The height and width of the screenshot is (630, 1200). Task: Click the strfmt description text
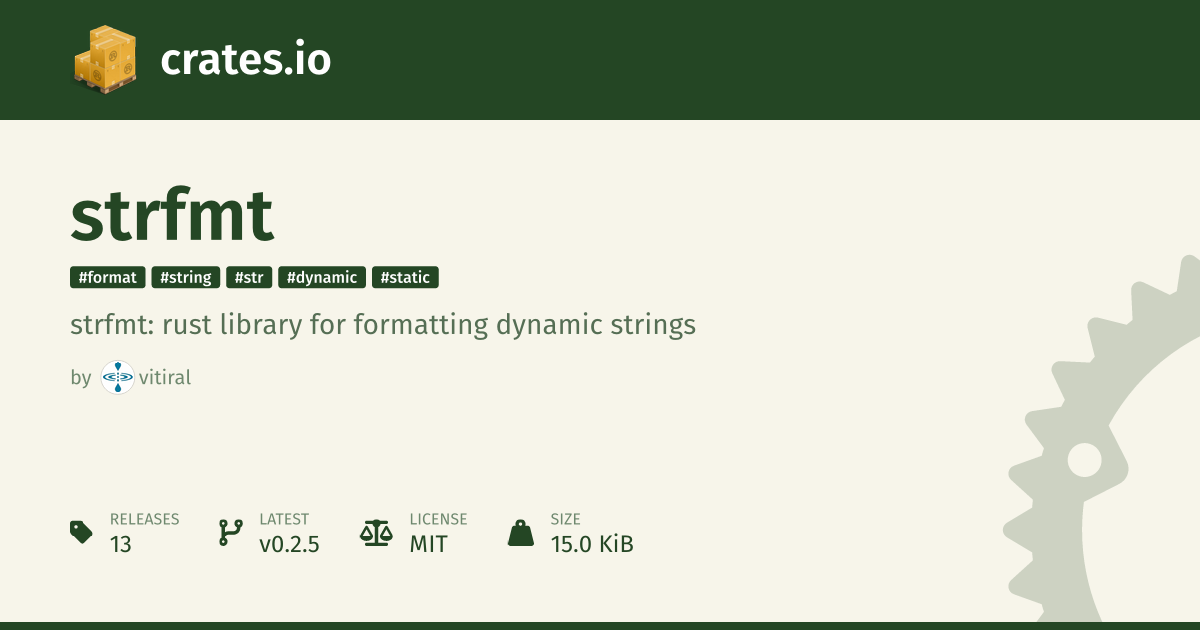tap(383, 325)
